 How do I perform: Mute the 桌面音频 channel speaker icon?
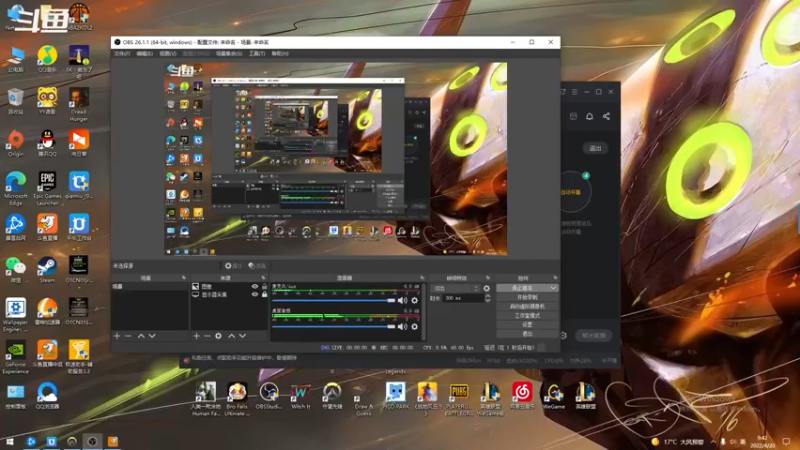pyautogui.click(x=403, y=327)
